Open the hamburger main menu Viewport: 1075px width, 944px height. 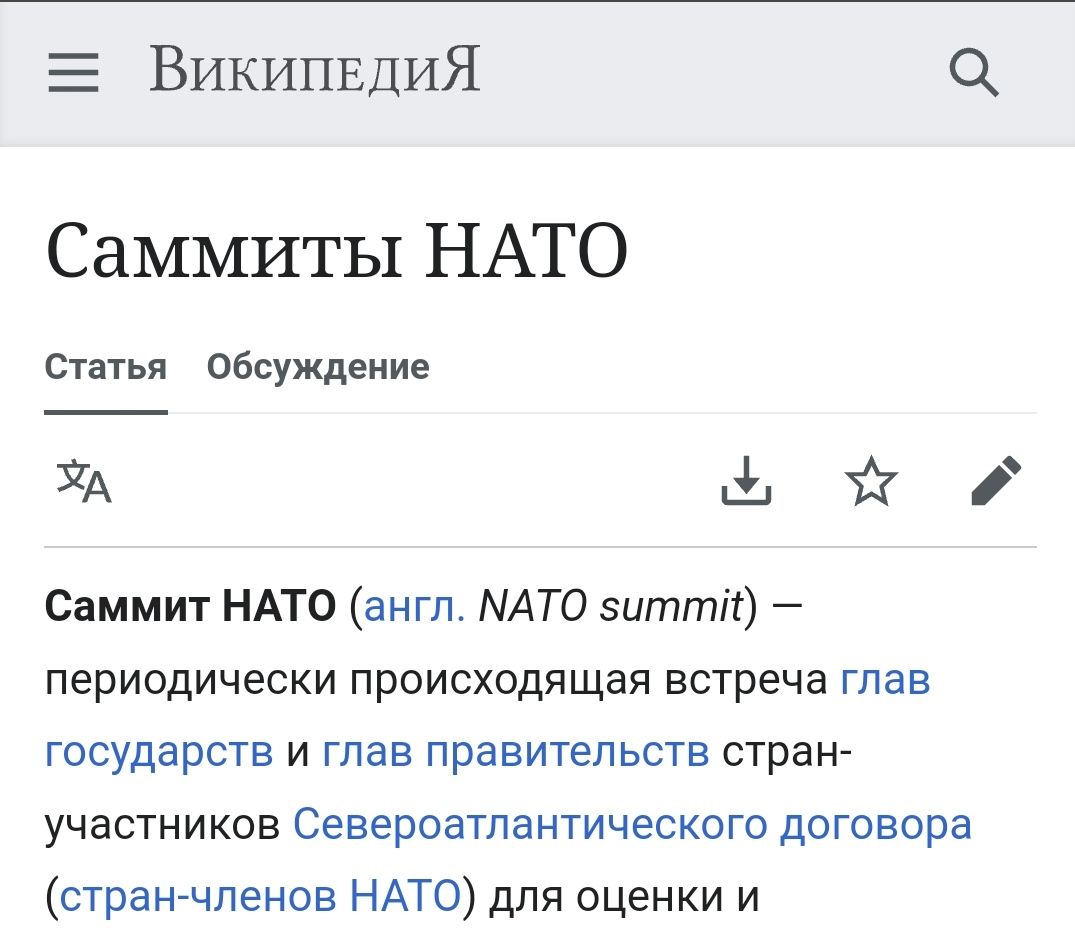[x=73, y=73]
